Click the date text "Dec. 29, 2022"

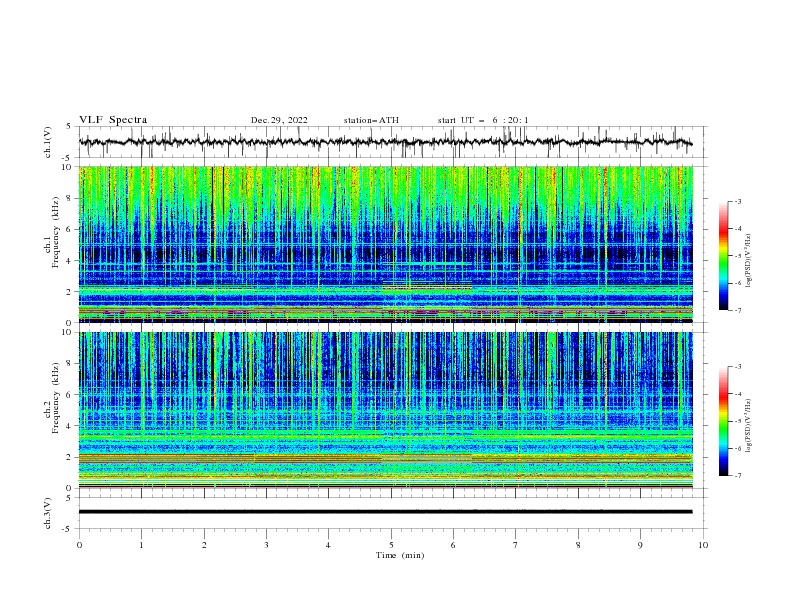pos(279,120)
